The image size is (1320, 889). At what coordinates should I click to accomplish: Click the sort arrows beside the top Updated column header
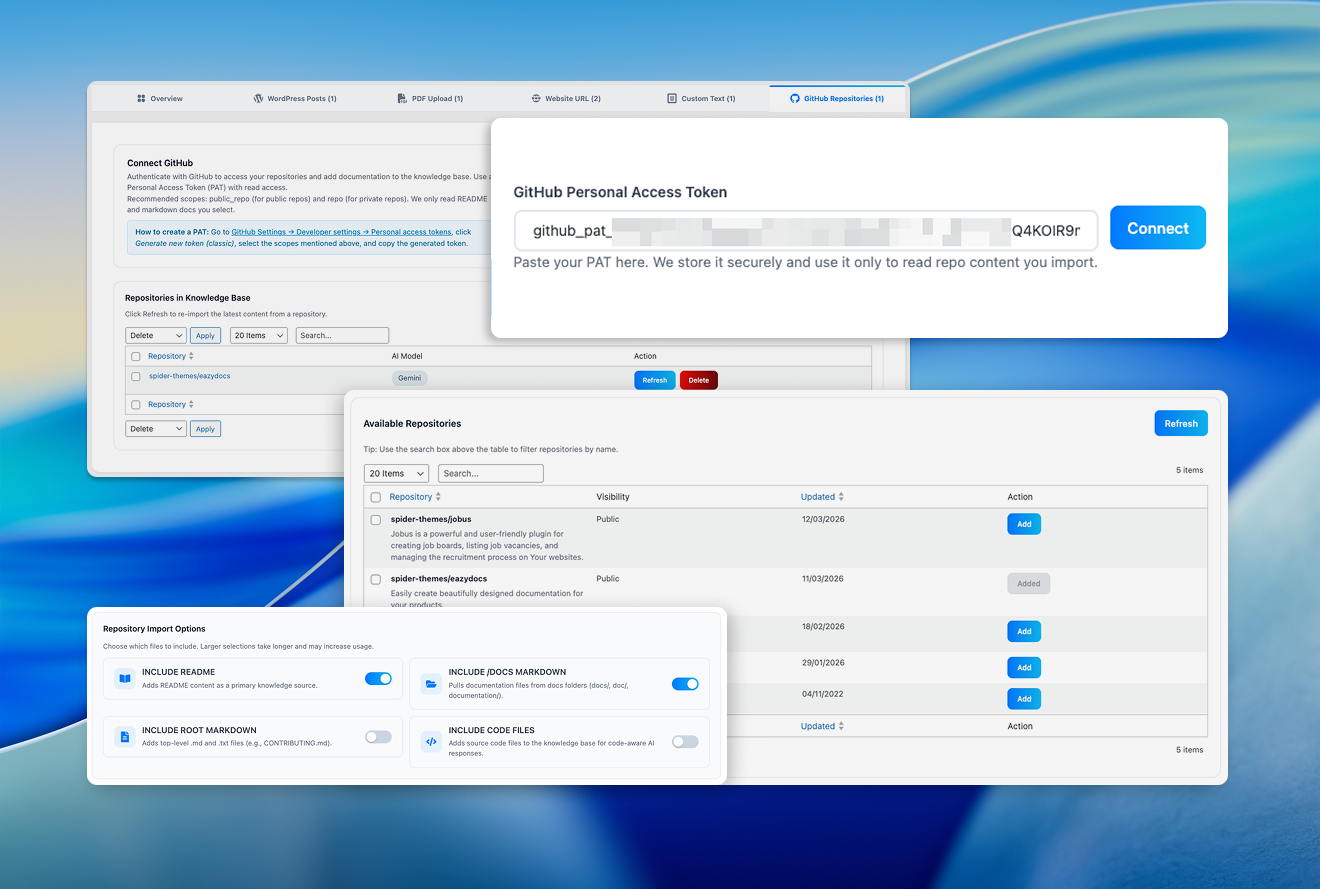tap(841, 497)
